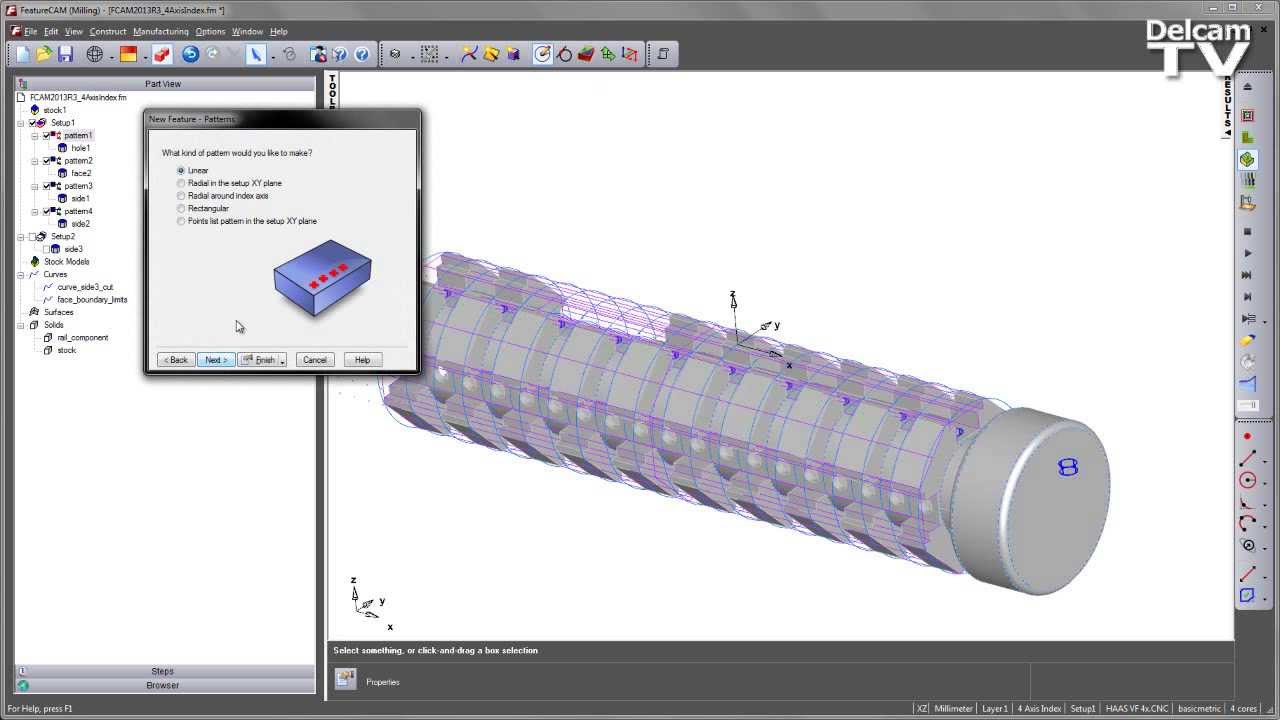Click the red circle drawing tool icon

pyautogui.click(x=1247, y=480)
